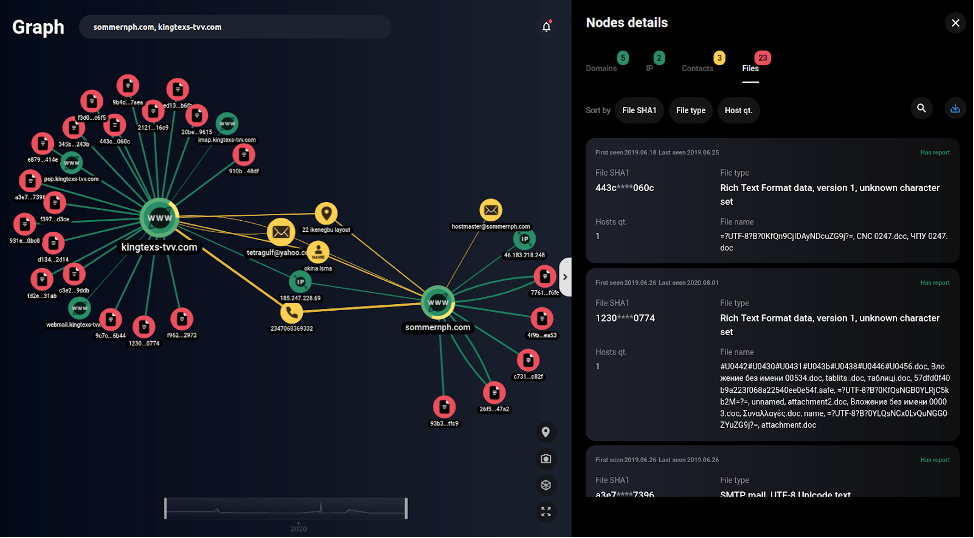Click the search icon in Nodes details
Image resolution: width=974 pixels, height=538 pixels.
point(921,109)
